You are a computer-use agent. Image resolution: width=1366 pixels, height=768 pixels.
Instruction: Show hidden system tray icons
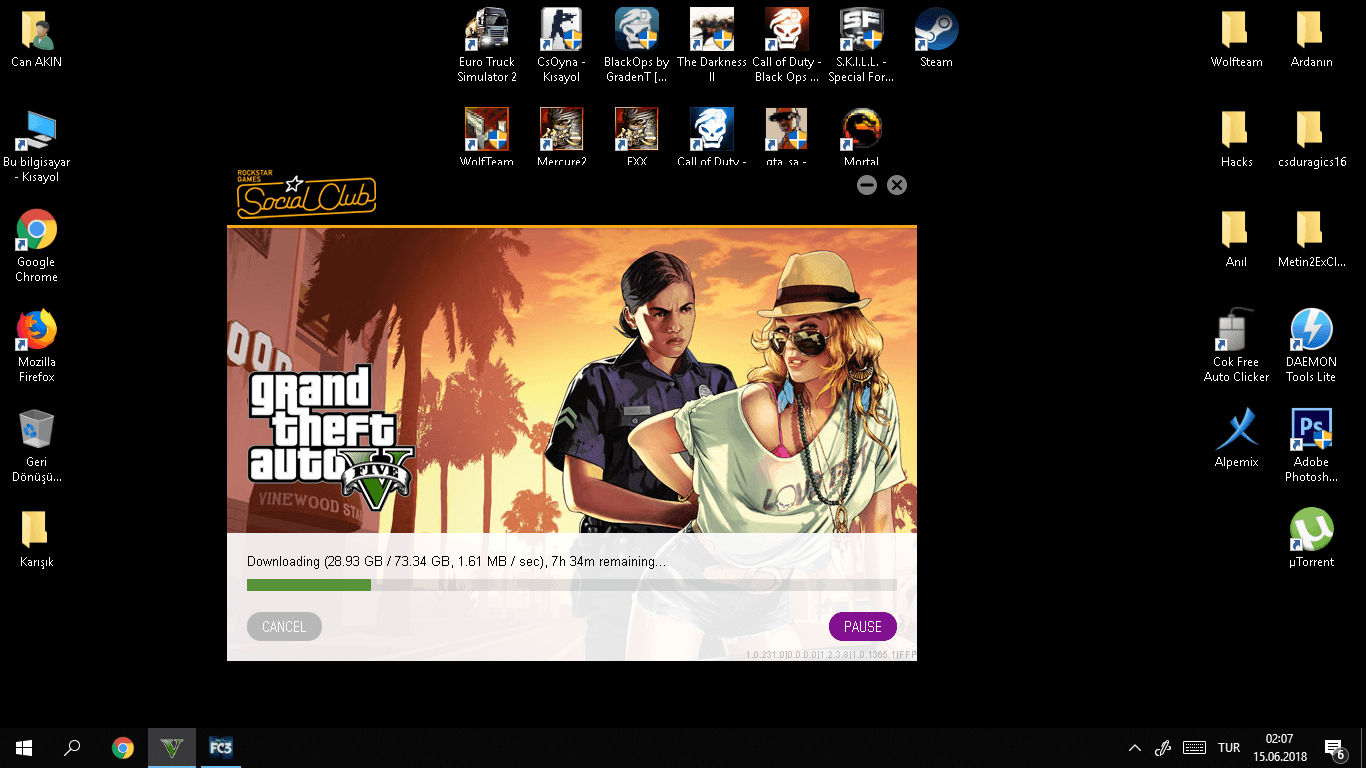[x=1135, y=748]
